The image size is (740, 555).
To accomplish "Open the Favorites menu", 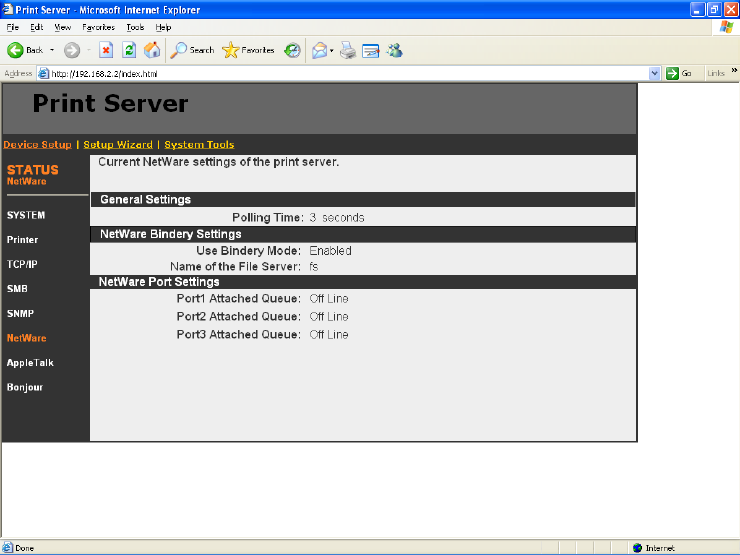I will click(x=98, y=27).
